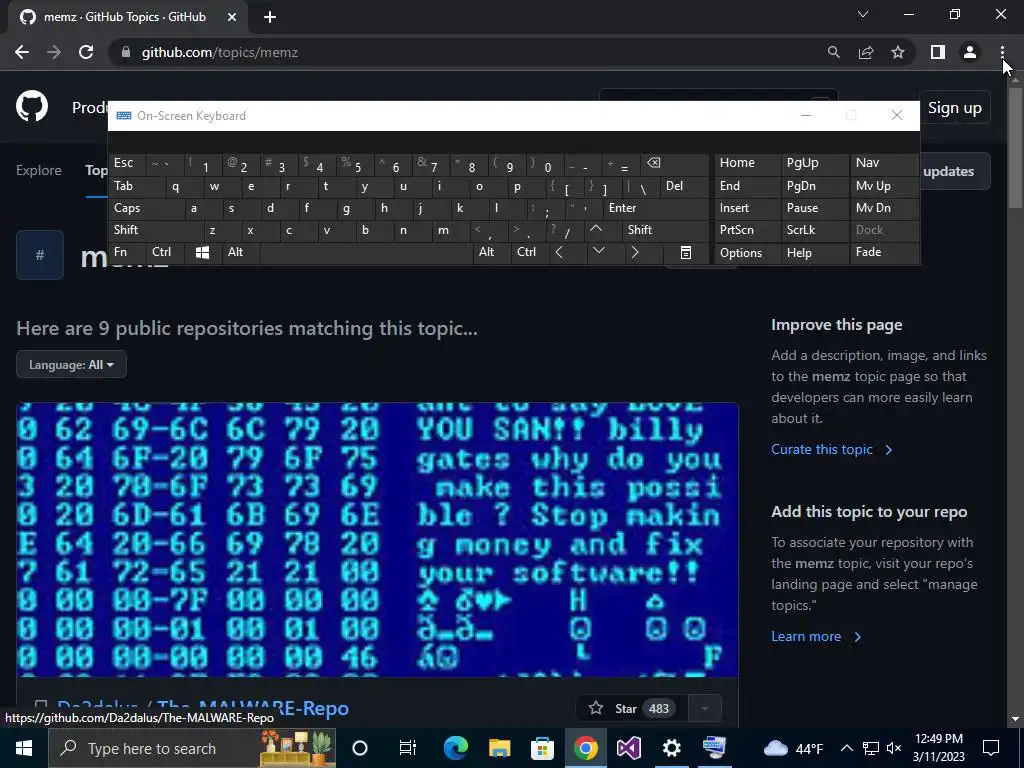Screen dimensions: 1024x768
Task: Star The-MALWARE-Repo repository
Action: 631,709
